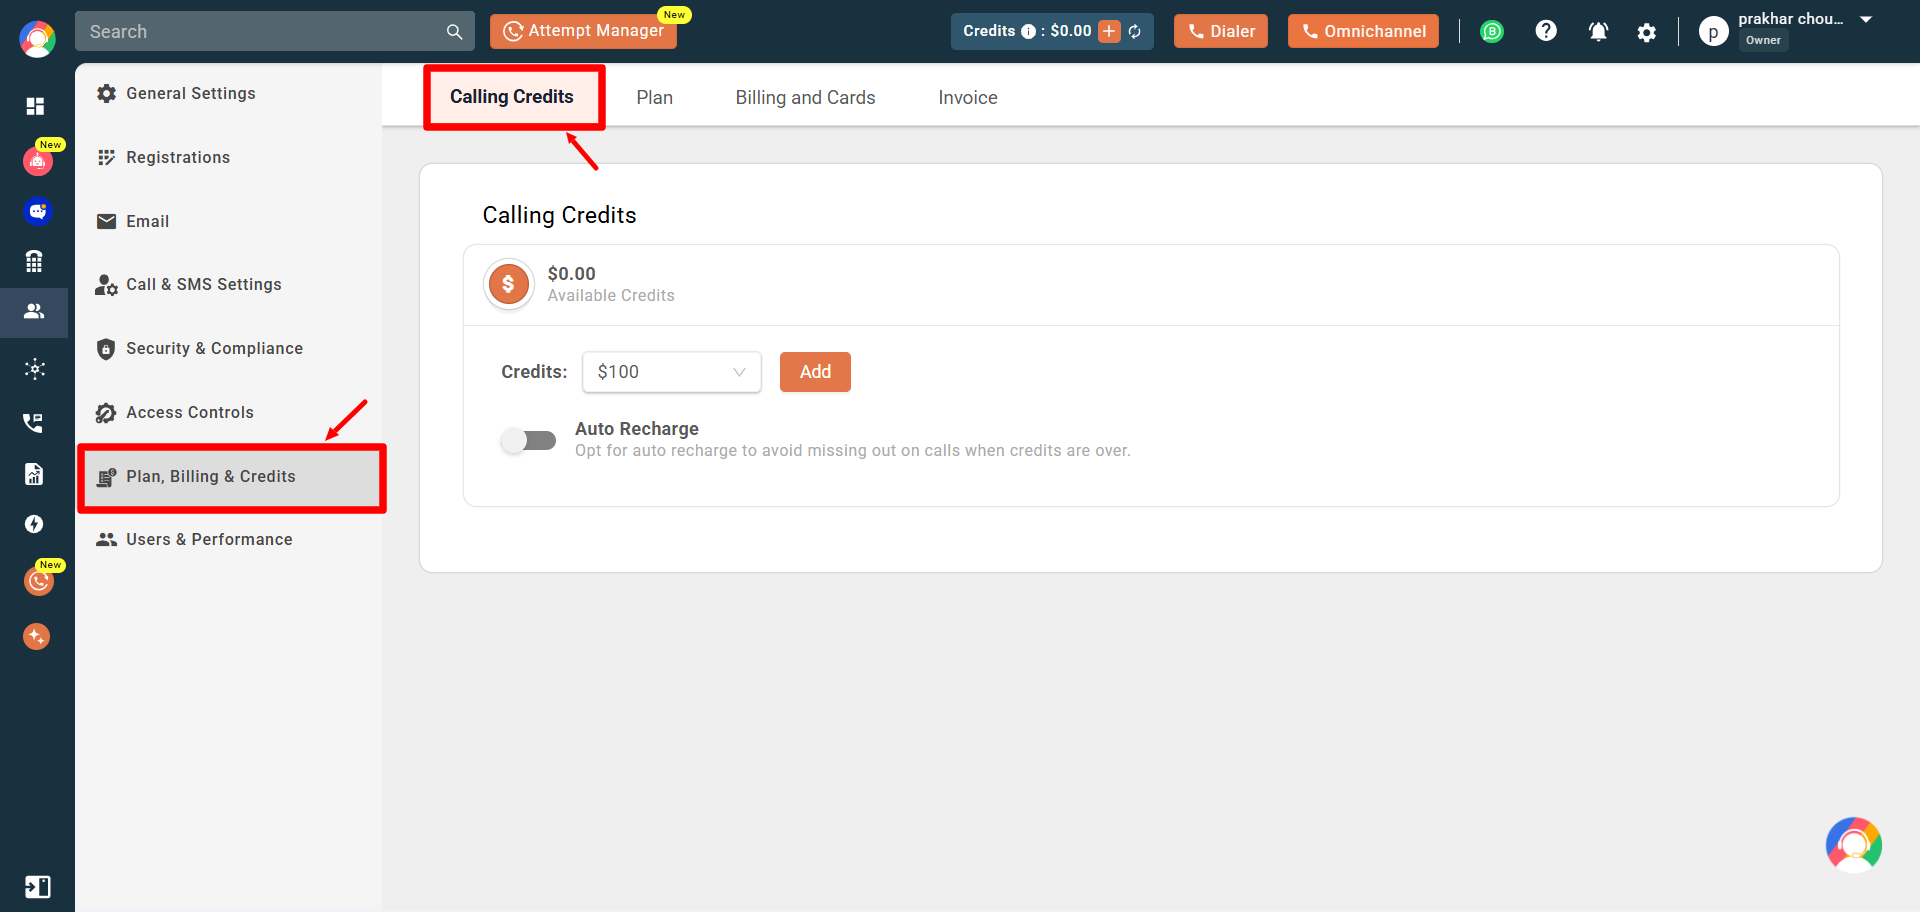Open the lightning bolt automation icon
Viewport: 1920px width, 912px height.
[x=34, y=524]
